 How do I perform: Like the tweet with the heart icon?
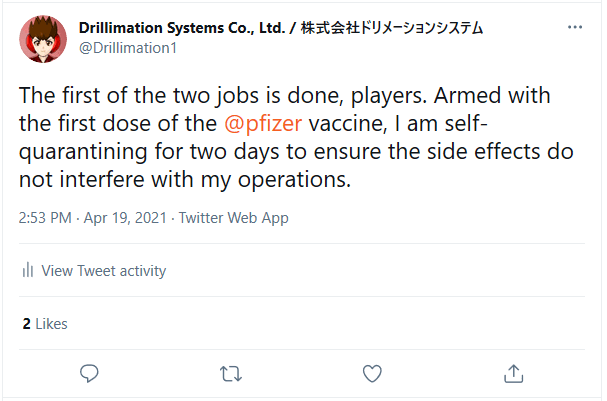coord(372,374)
